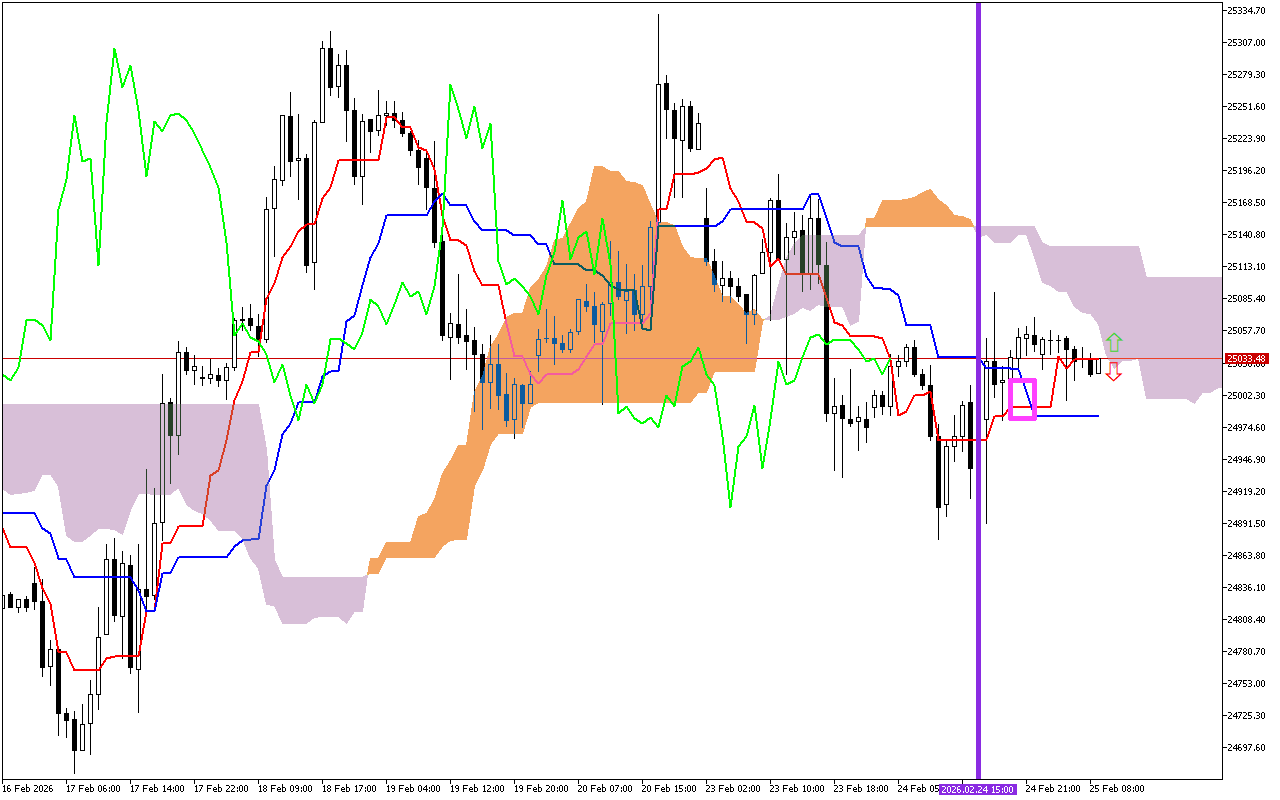This screenshot has width=1280, height=800.
Task: Click the 24863.80 price scale label
Action: tap(1246, 556)
